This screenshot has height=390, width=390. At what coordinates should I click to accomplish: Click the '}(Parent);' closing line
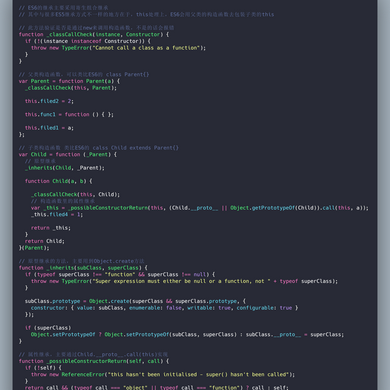coord(34,248)
